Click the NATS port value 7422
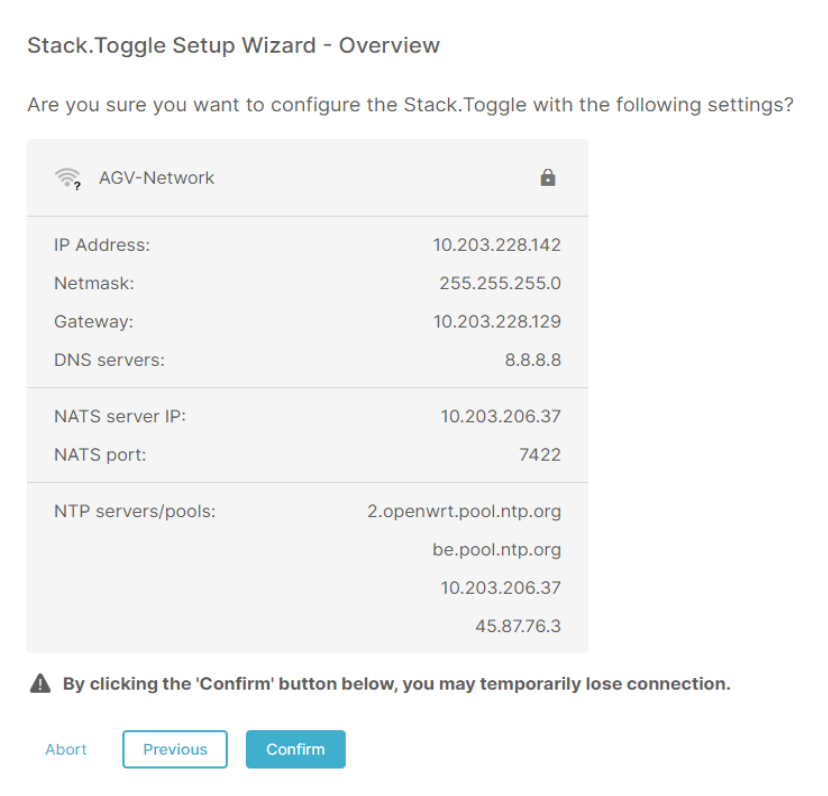 540,455
